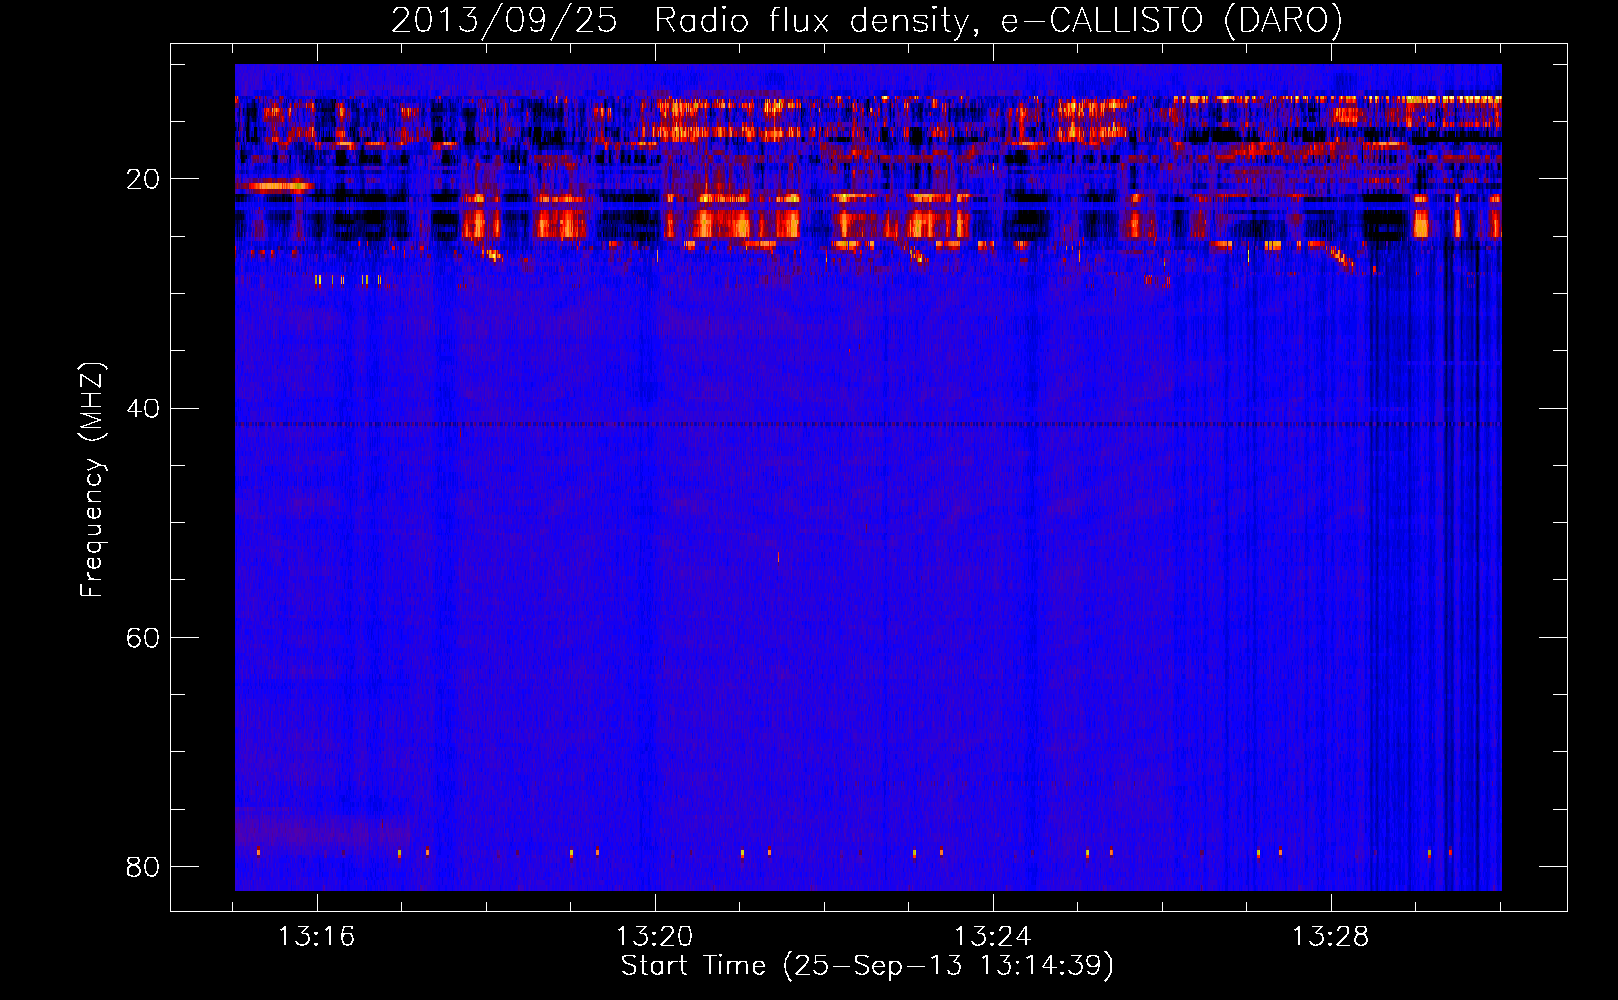
Task: Click the 13:16 time tick label
Action: [316, 937]
